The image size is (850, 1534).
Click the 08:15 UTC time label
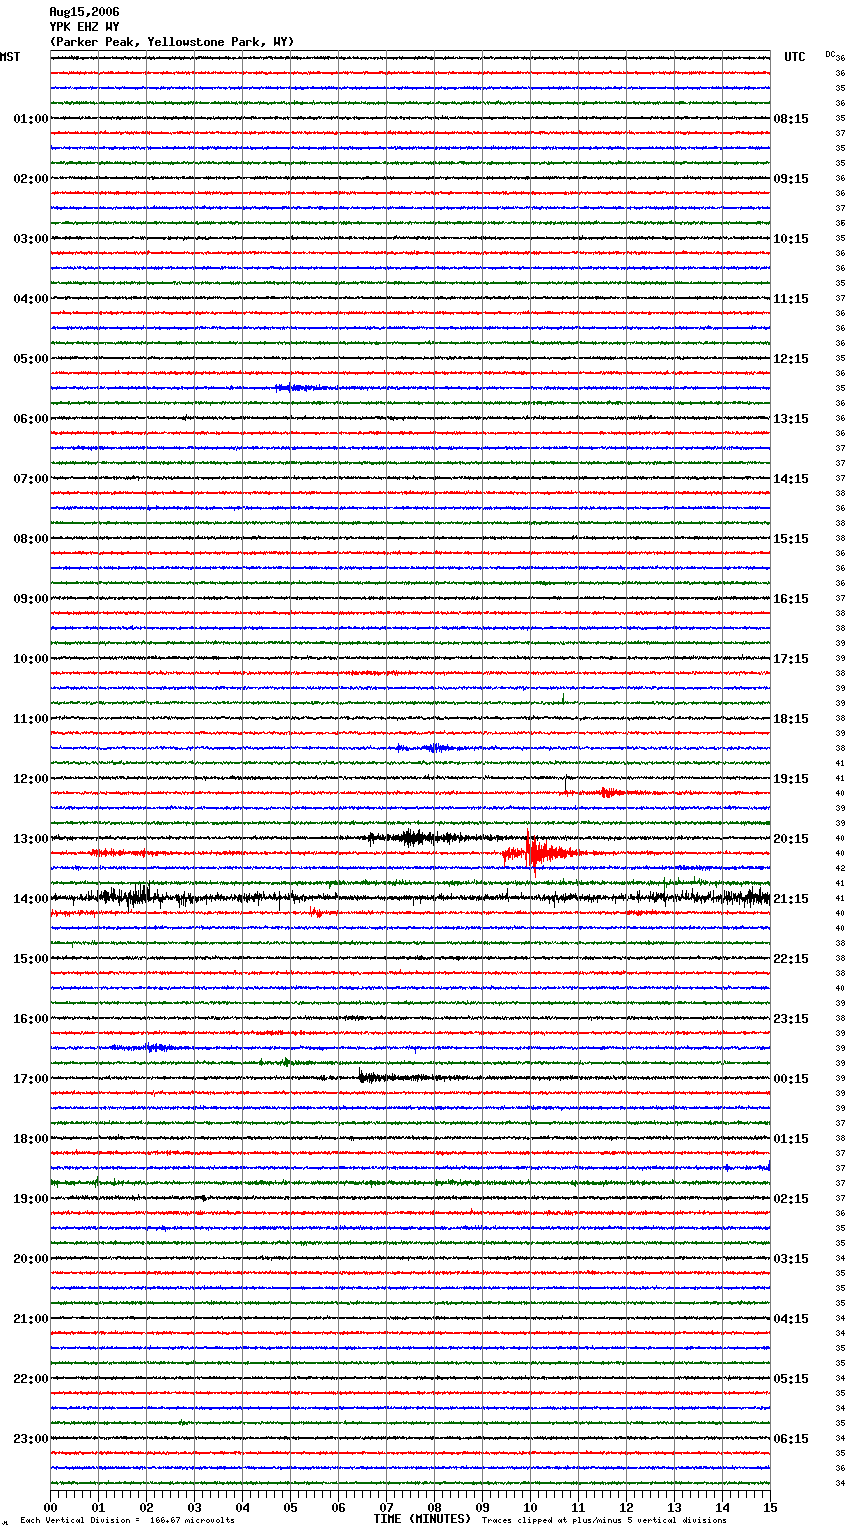[x=791, y=119]
